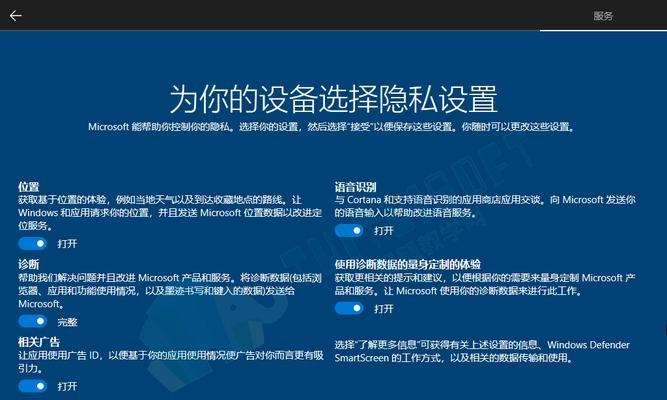Click the 诊断 section heading
The image size is (667, 400).
[29, 264]
